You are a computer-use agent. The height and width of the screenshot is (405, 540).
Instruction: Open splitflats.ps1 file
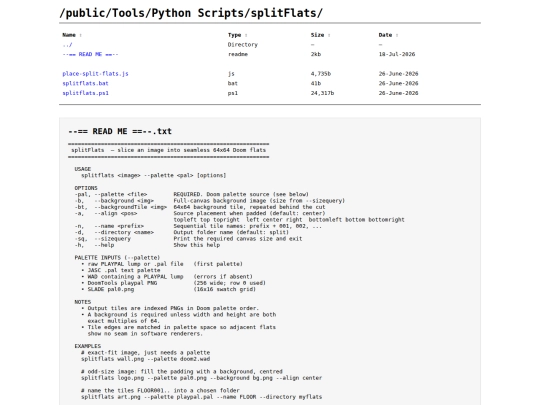point(85,93)
